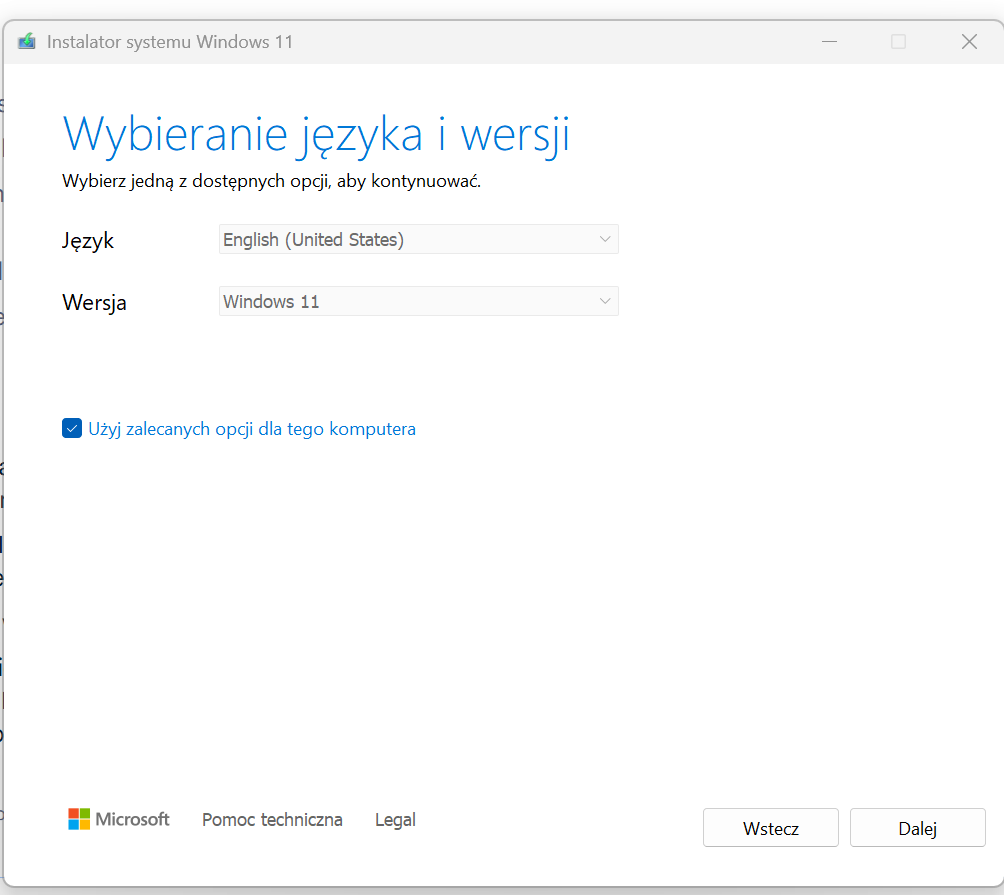Click the 'Instalator systemu Windows 11' window title
This screenshot has width=1004, height=895.
[x=170, y=42]
